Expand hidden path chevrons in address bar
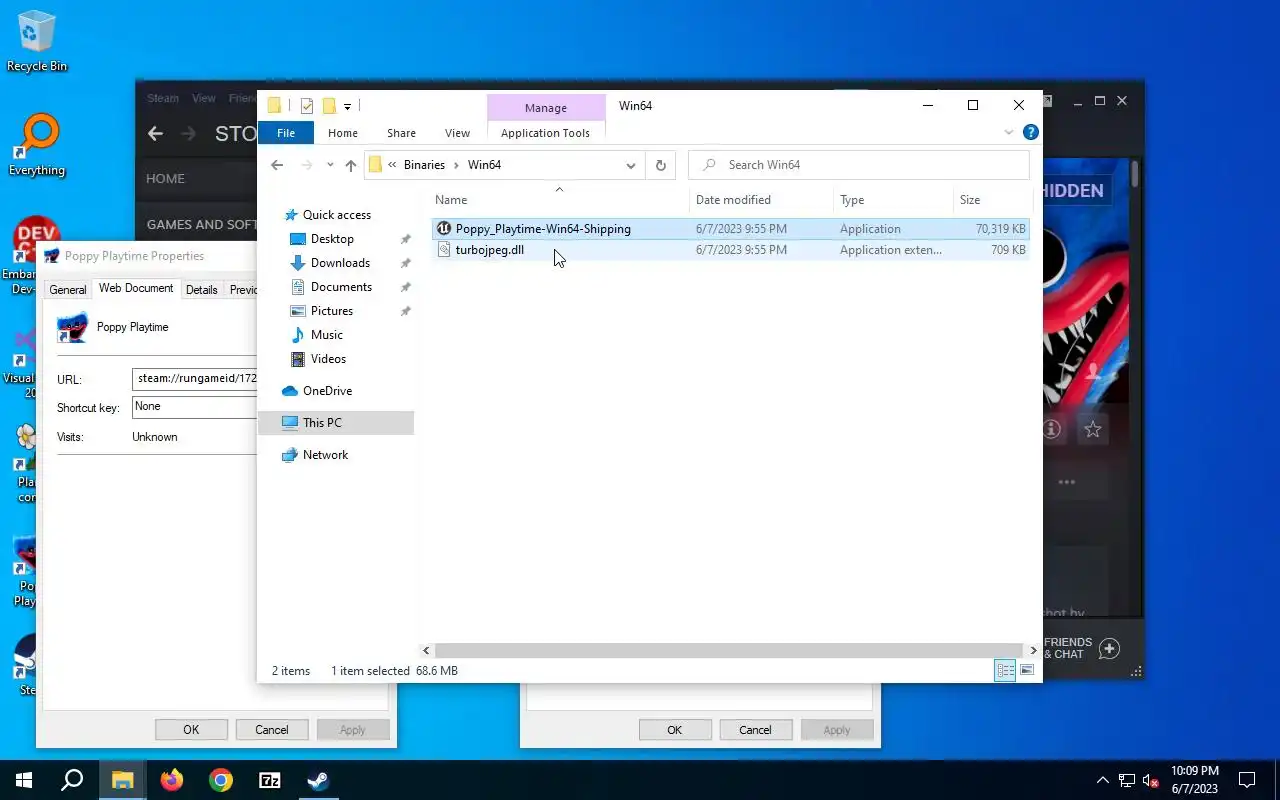Viewport: 1280px width, 800px height. (392, 165)
